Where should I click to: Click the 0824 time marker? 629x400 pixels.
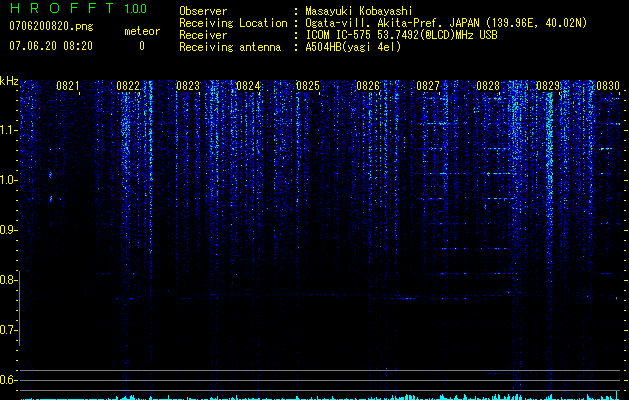[248, 86]
